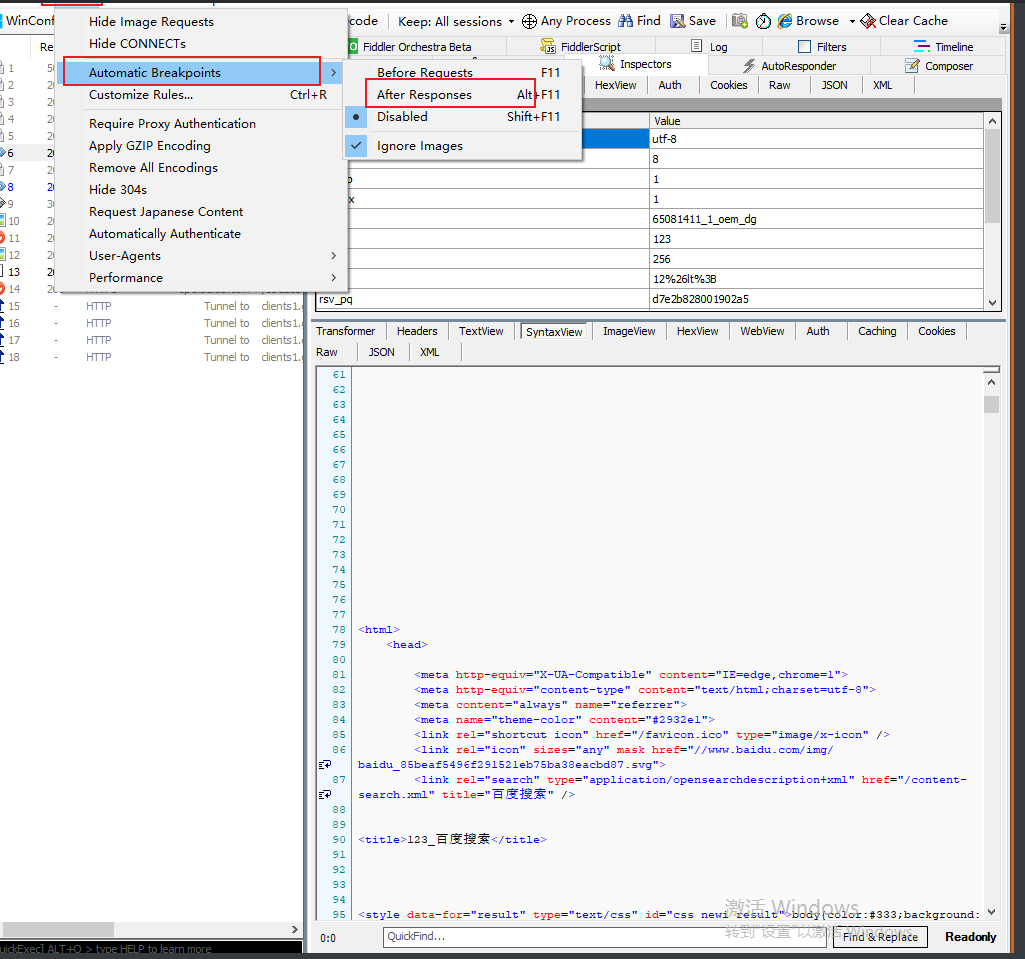1025x959 pixels.
Task: Click the Inspectors magnifier icon
Action: (607, 63)
